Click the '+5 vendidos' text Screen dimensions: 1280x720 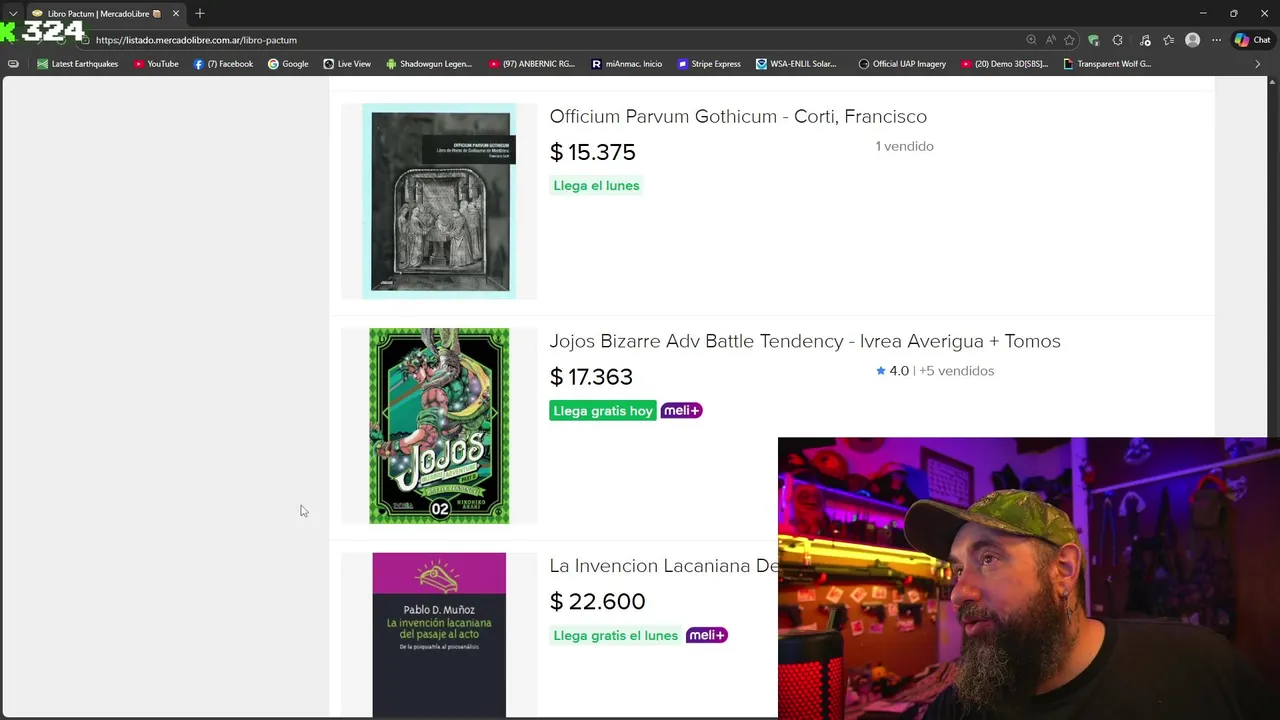click(956, 371)
